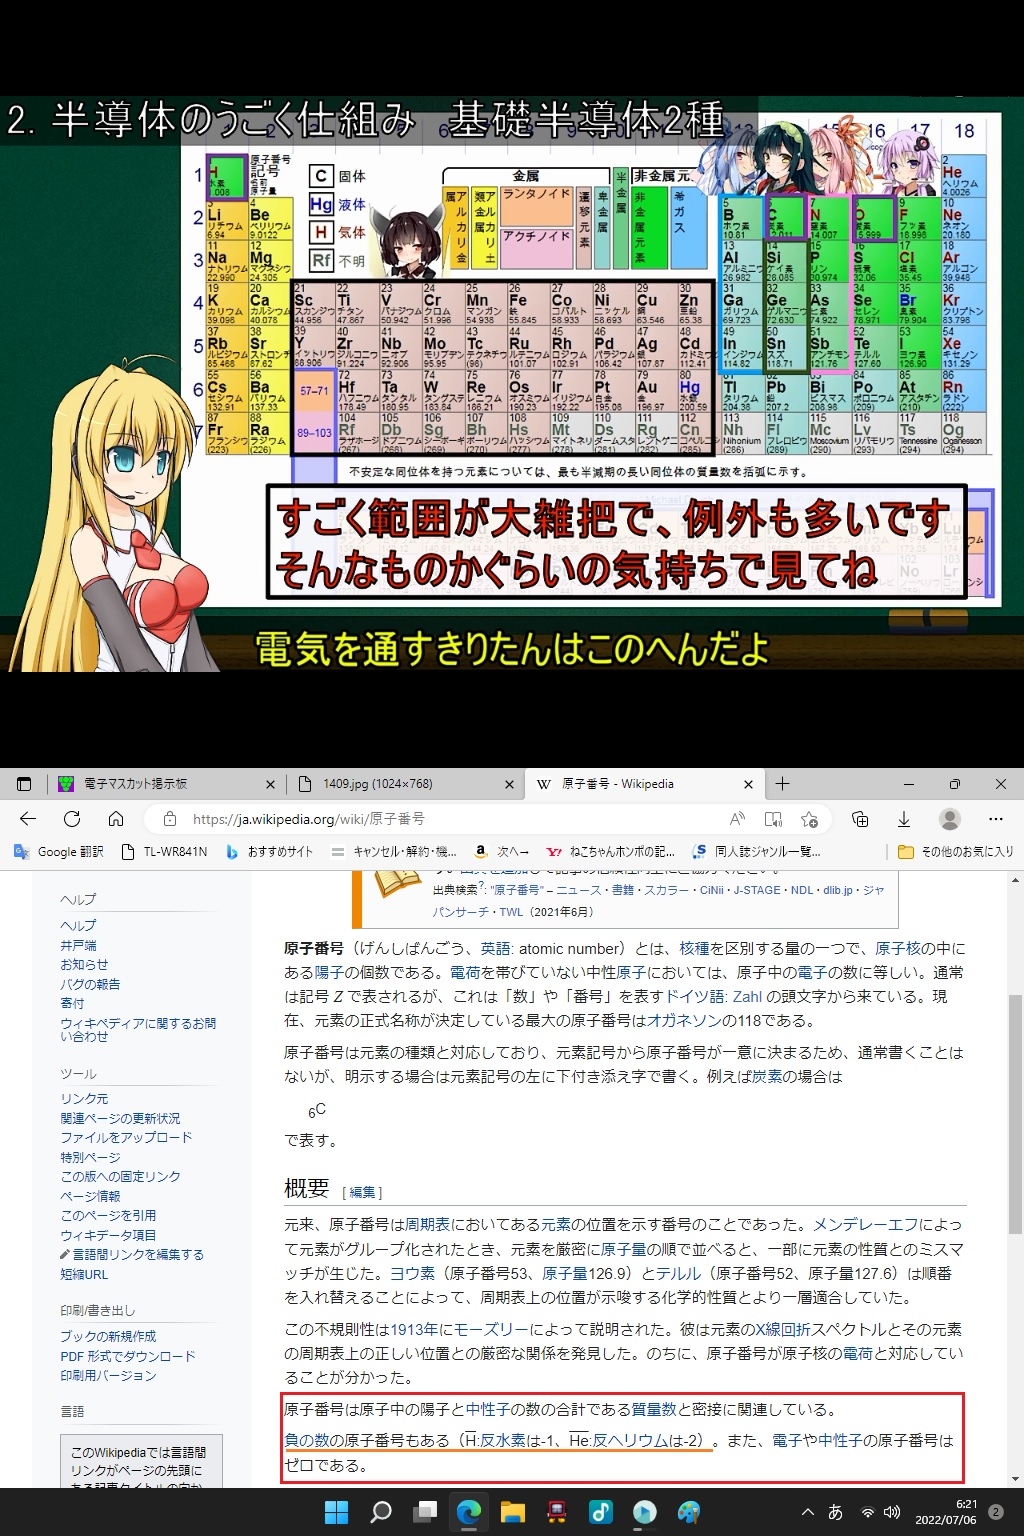Click the 短縮URL sidebar link
1024x1536 pixels.
[84, 1274]
